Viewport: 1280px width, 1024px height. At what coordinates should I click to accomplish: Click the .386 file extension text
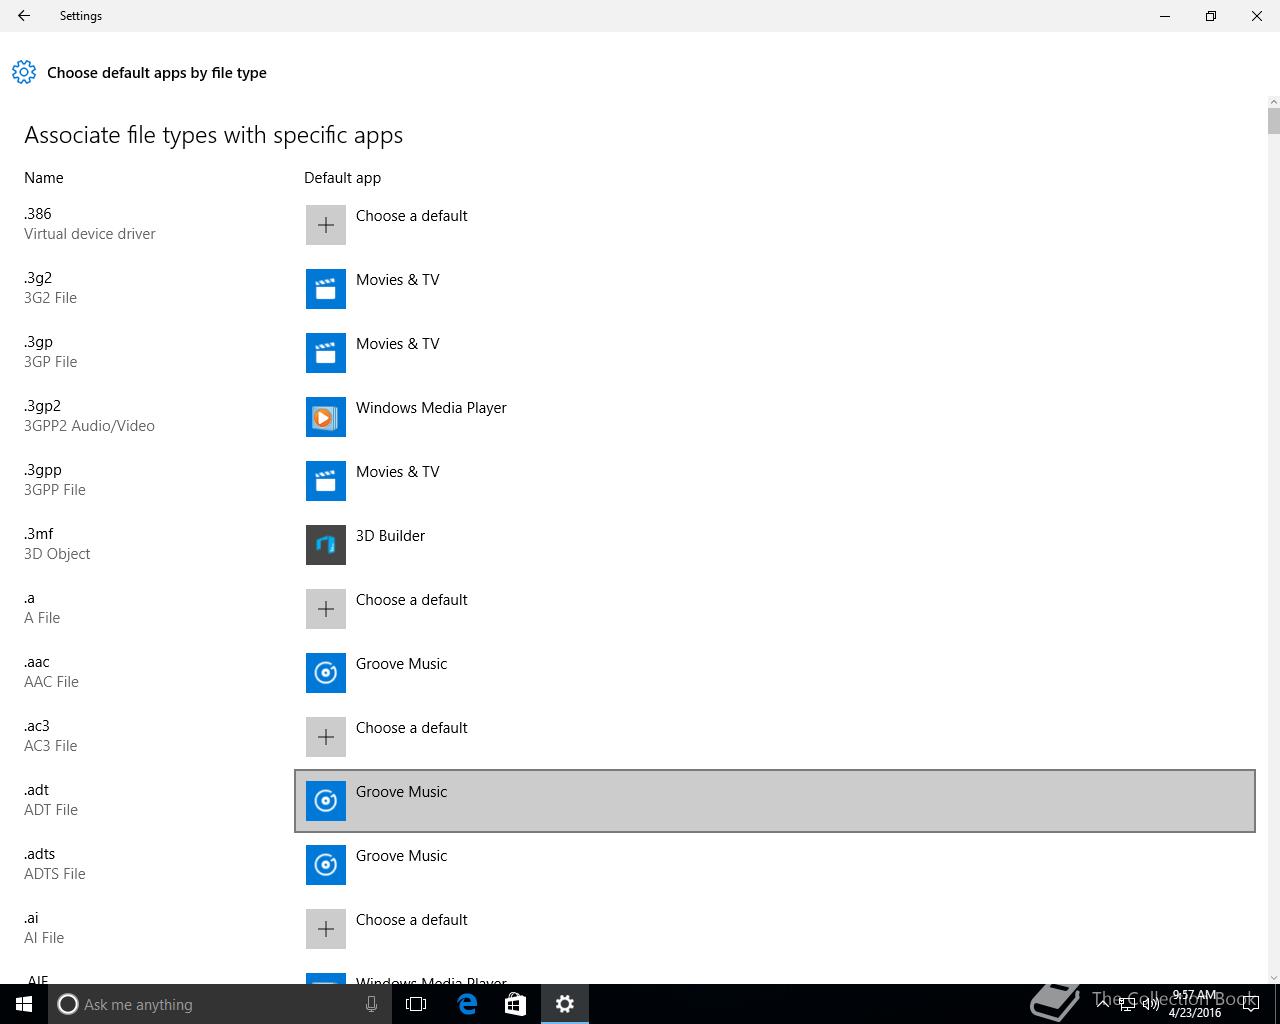(38, 214)
